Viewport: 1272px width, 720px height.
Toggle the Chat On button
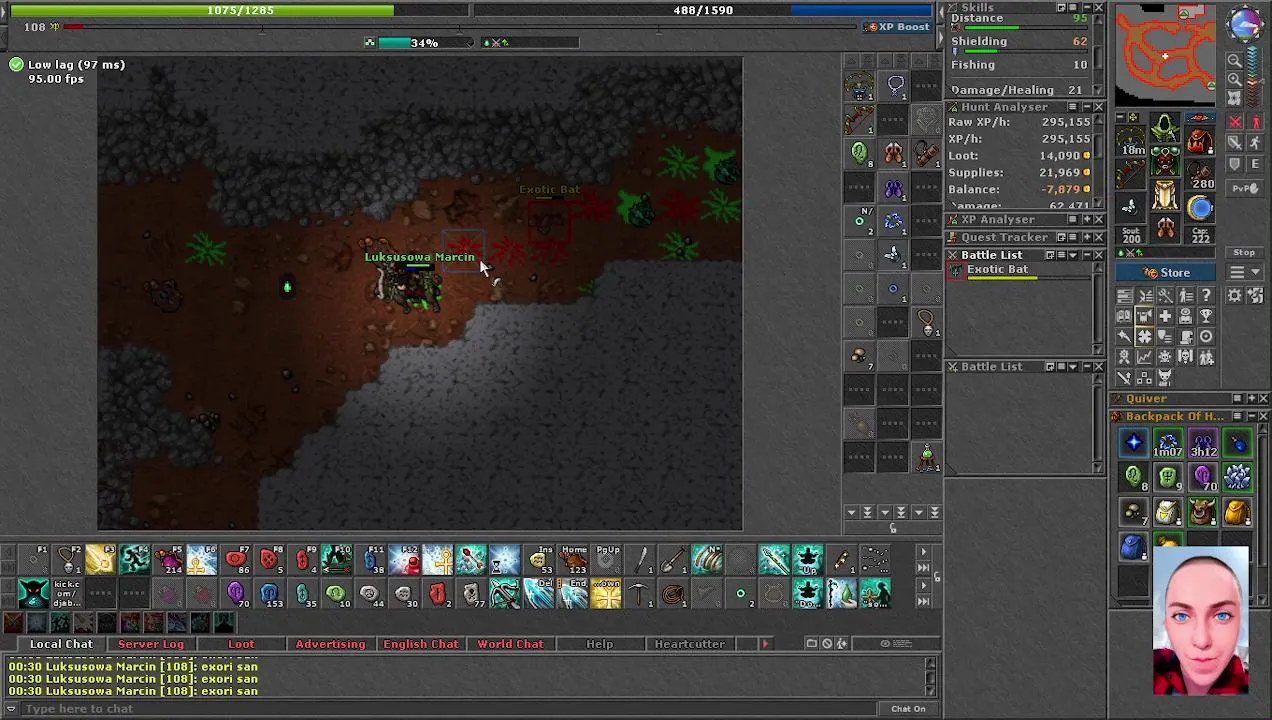pos(908,709)
